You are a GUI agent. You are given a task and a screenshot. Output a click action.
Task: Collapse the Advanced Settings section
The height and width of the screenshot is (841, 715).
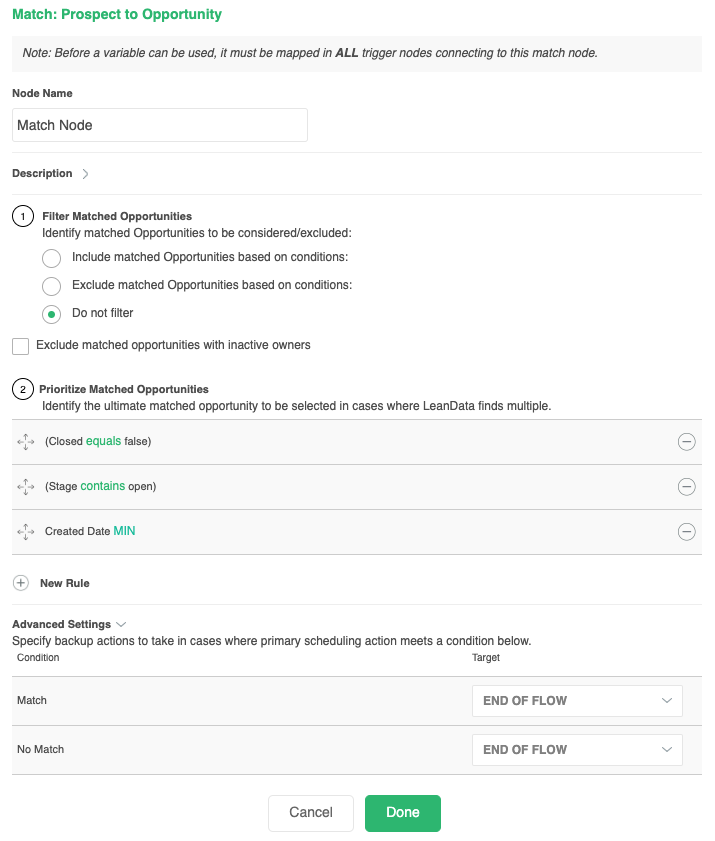coord(121,624)
